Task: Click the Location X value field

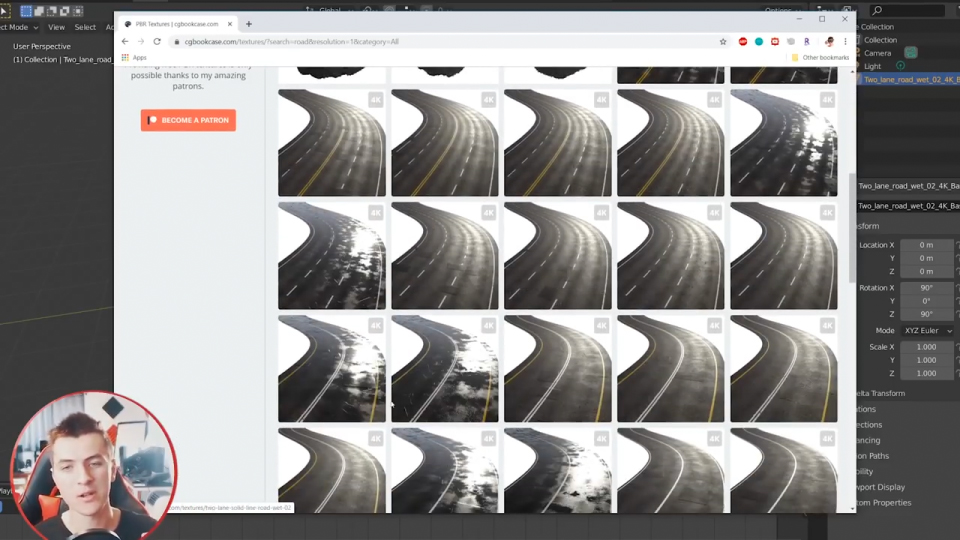Action: [926, 245]
